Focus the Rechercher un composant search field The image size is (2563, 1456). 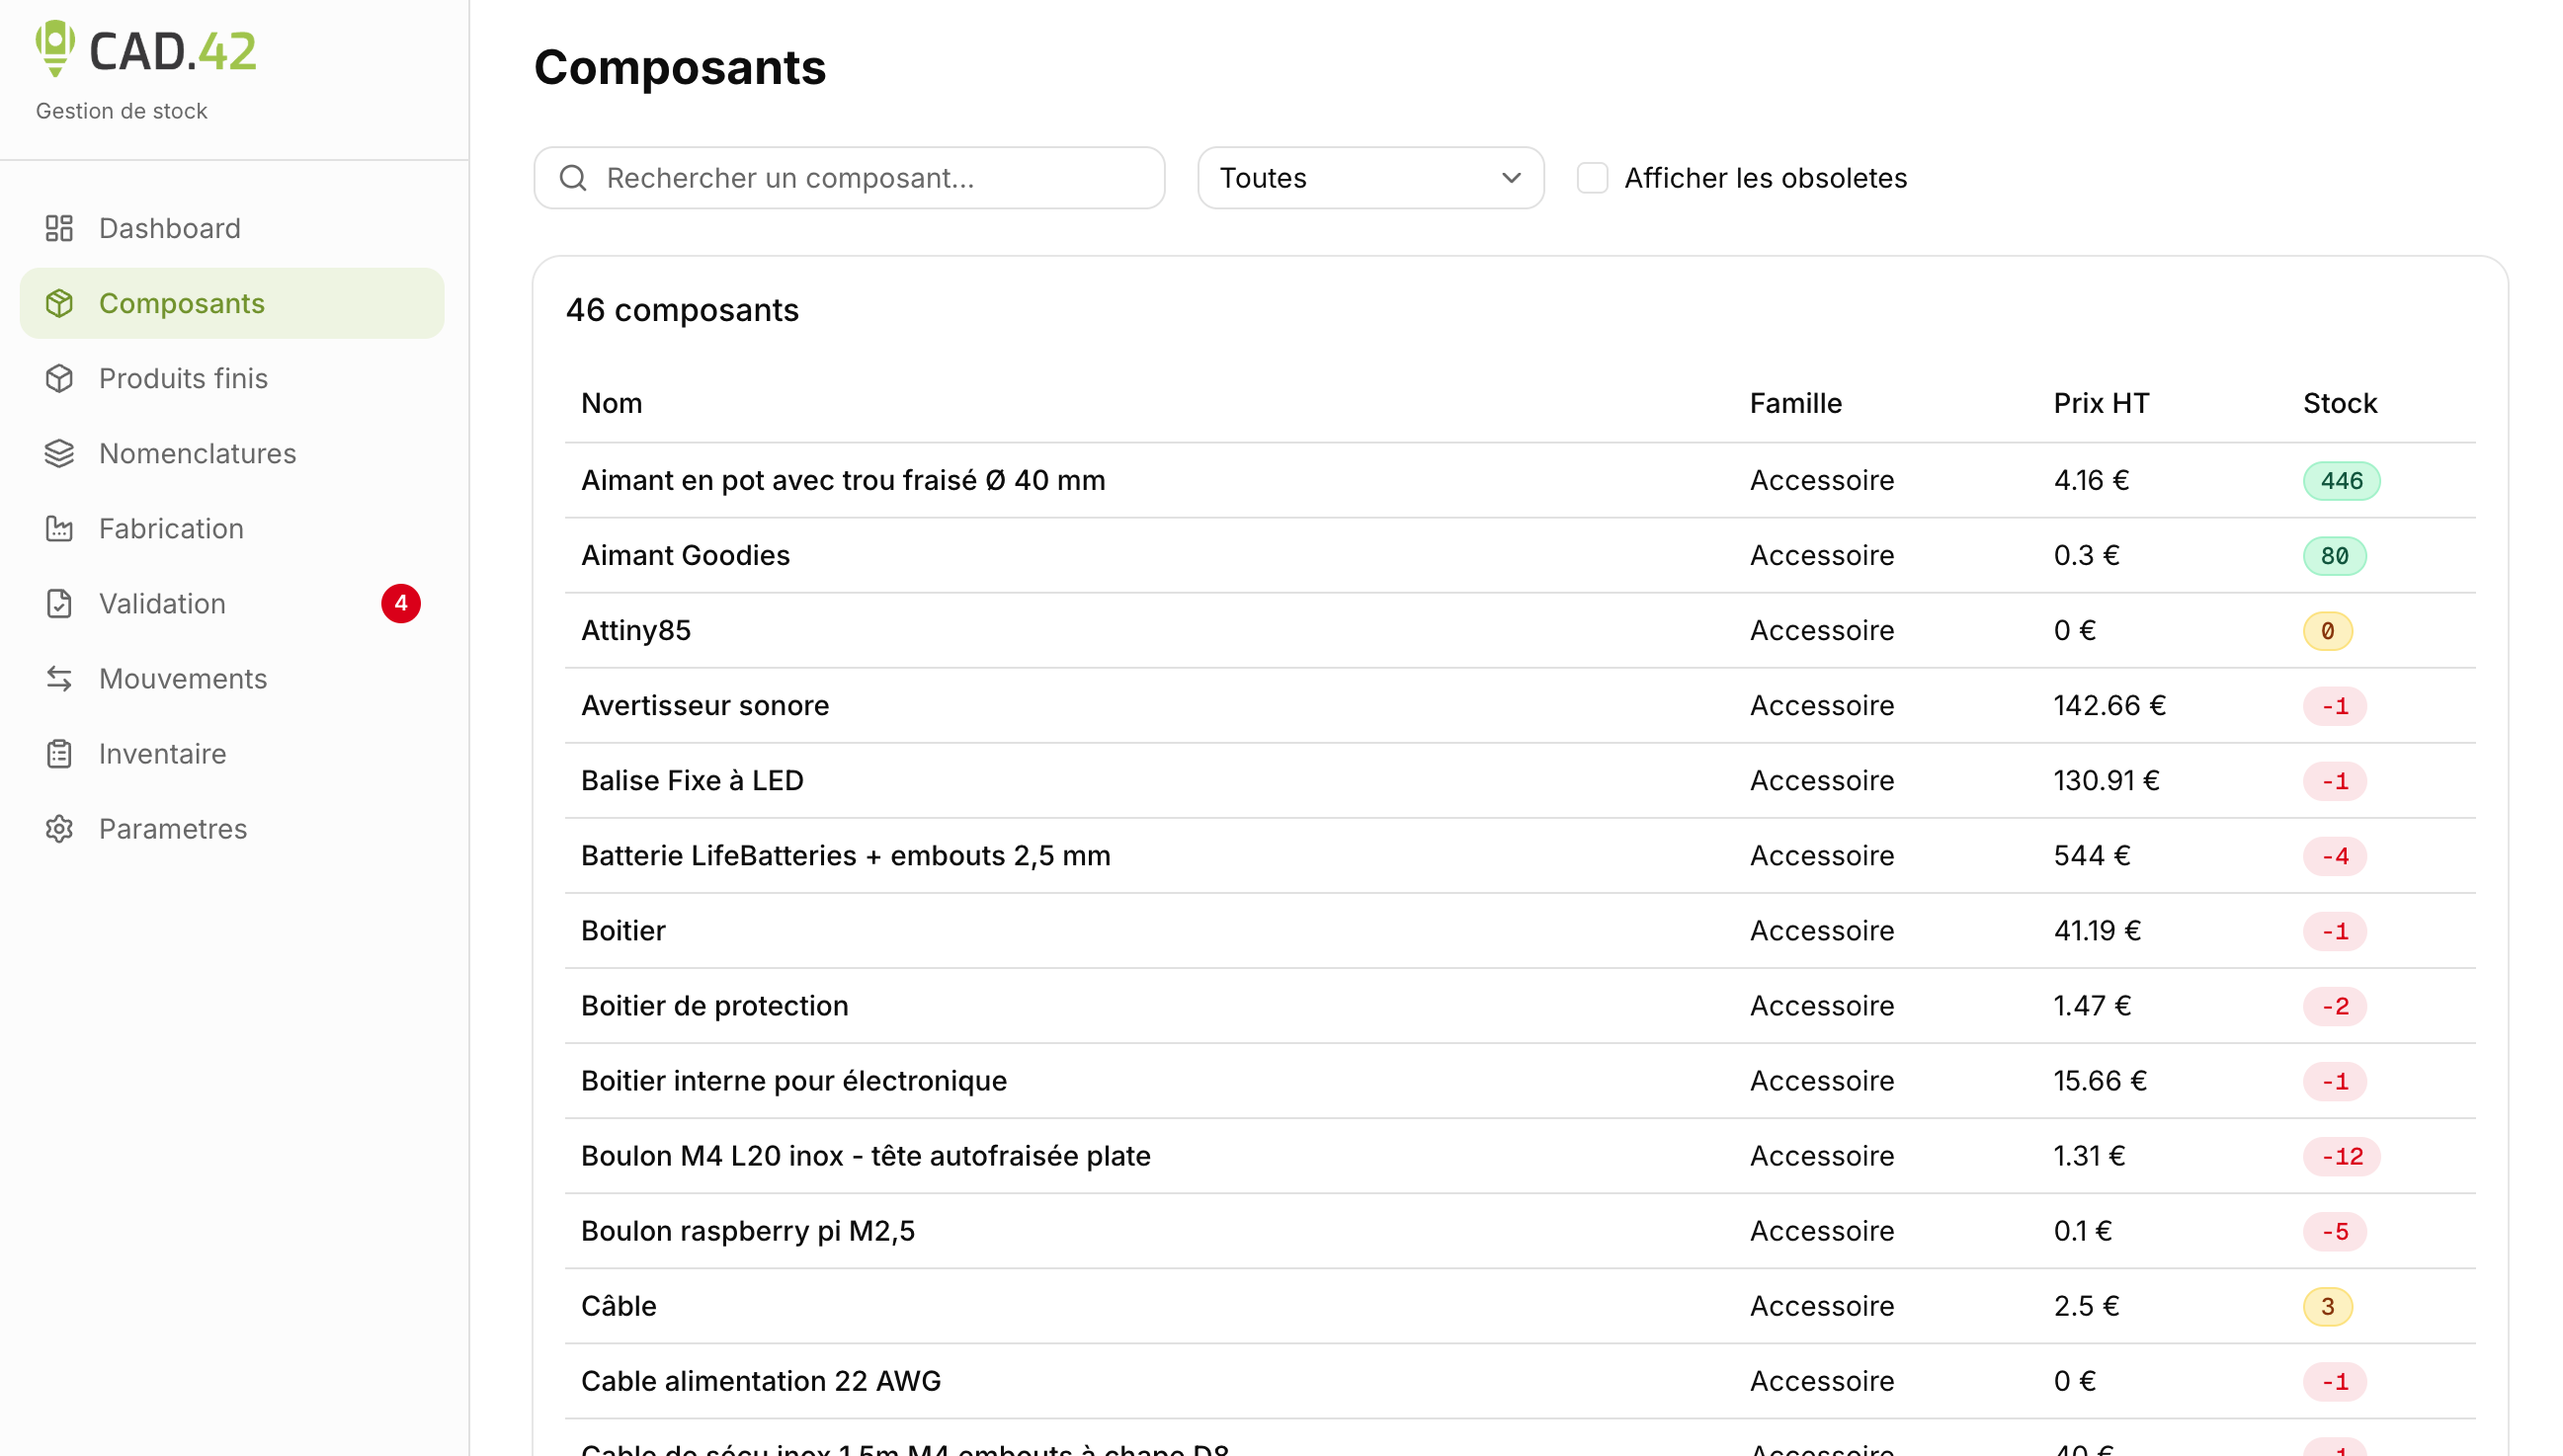[x=849, y=178]
